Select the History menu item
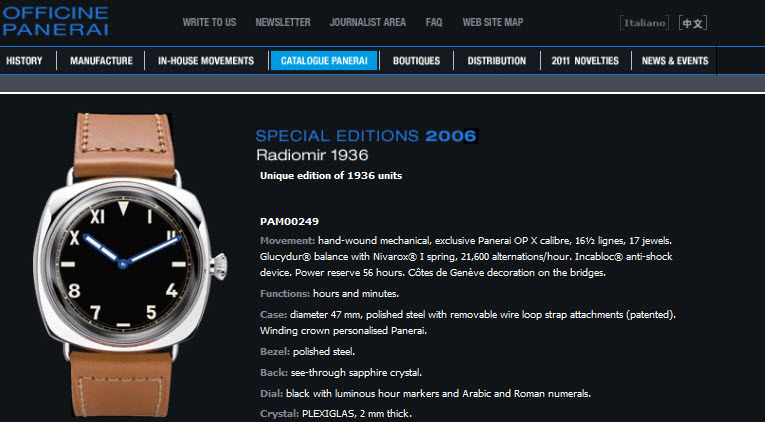 point(24,61)
